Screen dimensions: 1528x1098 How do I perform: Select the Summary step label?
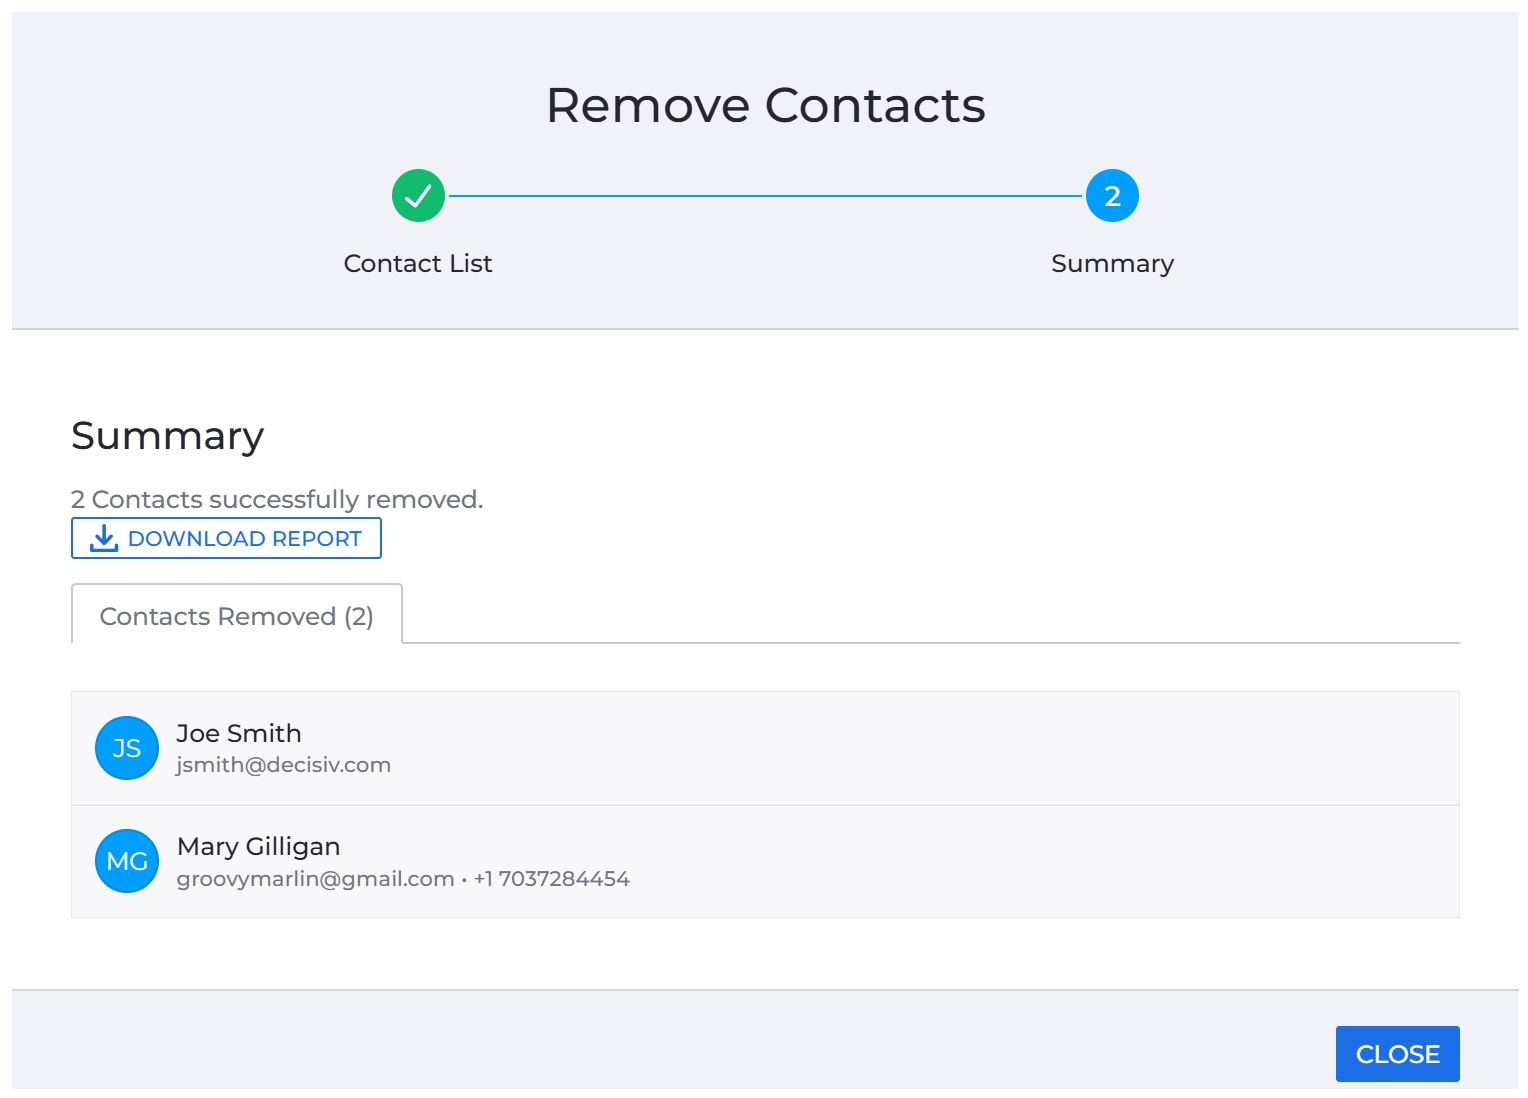pos(1112,264)
